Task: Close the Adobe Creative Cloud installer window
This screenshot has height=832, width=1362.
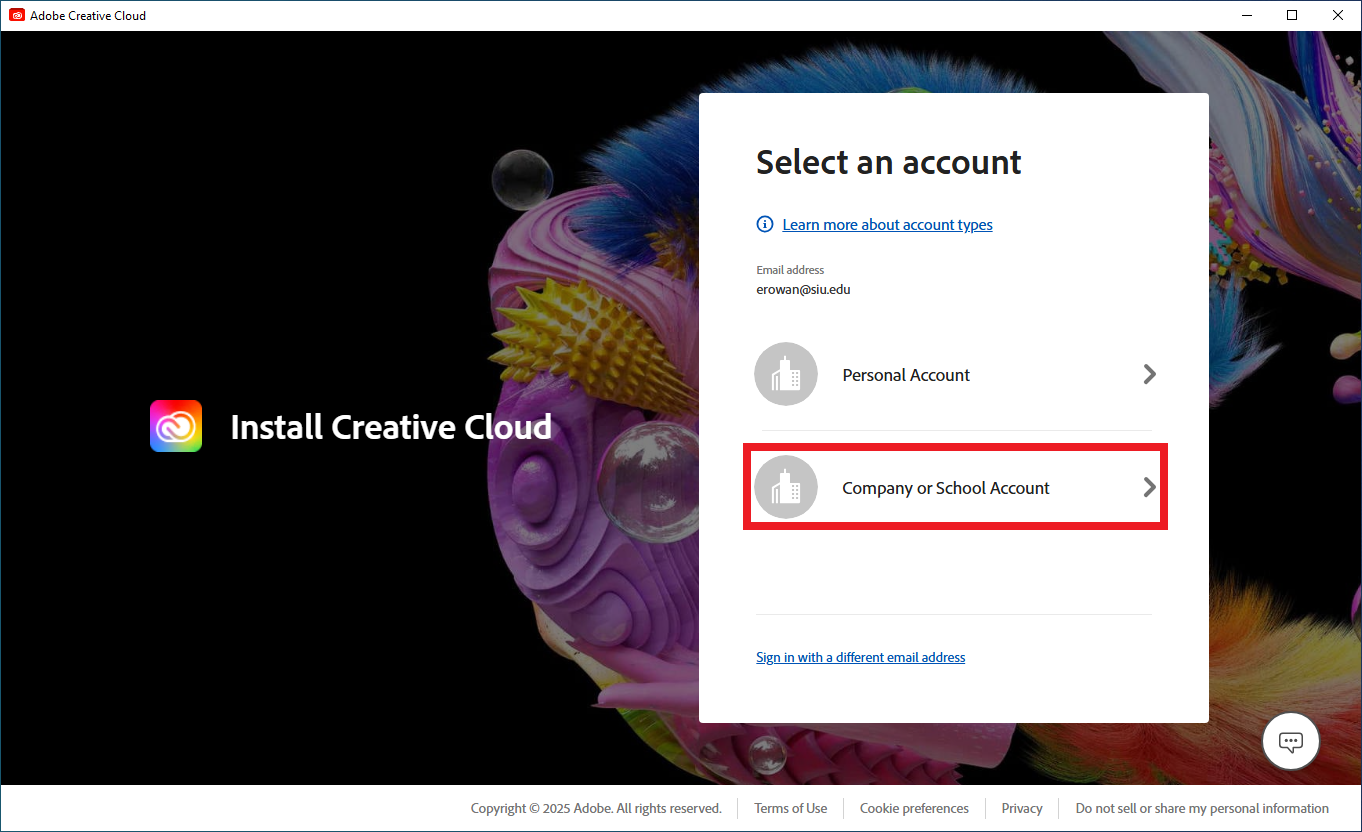Action: 1338,15
